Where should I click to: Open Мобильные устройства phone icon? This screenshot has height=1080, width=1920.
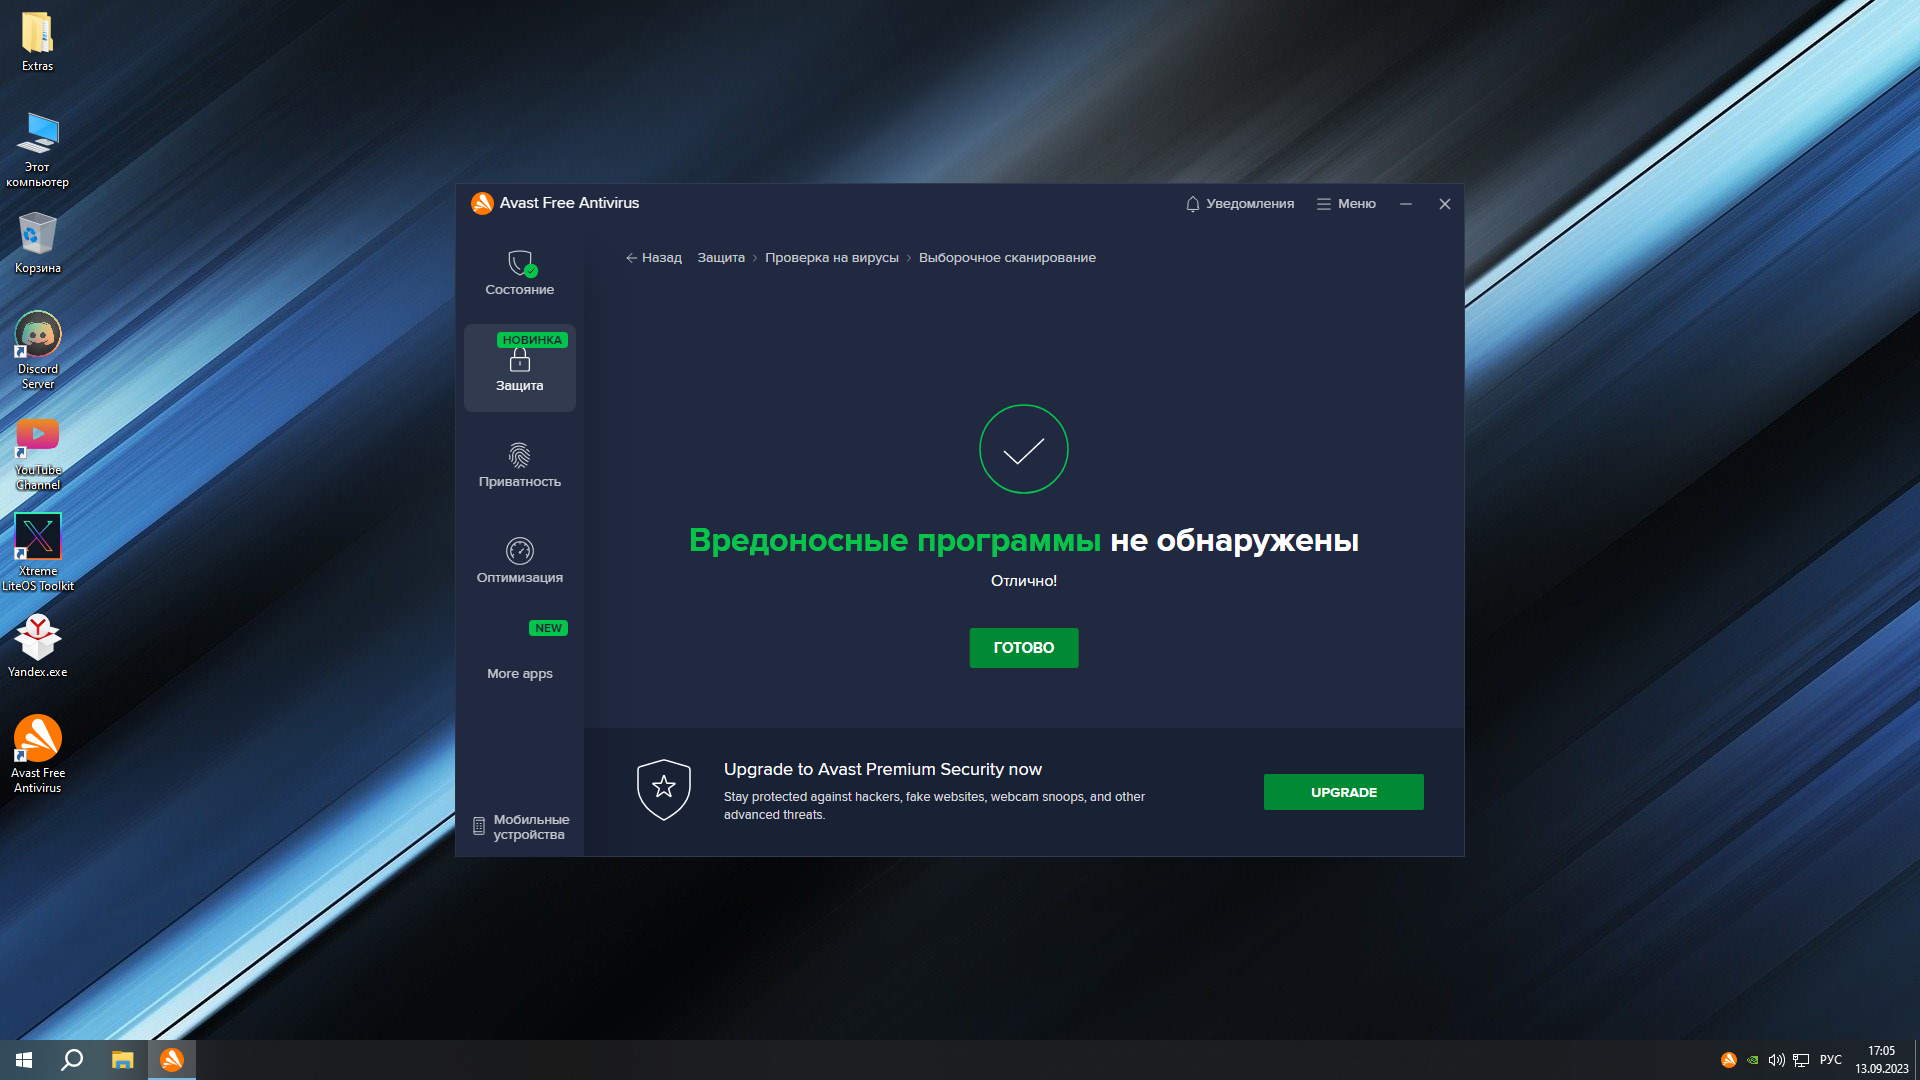pyautogui.click(x=479, y=826)
